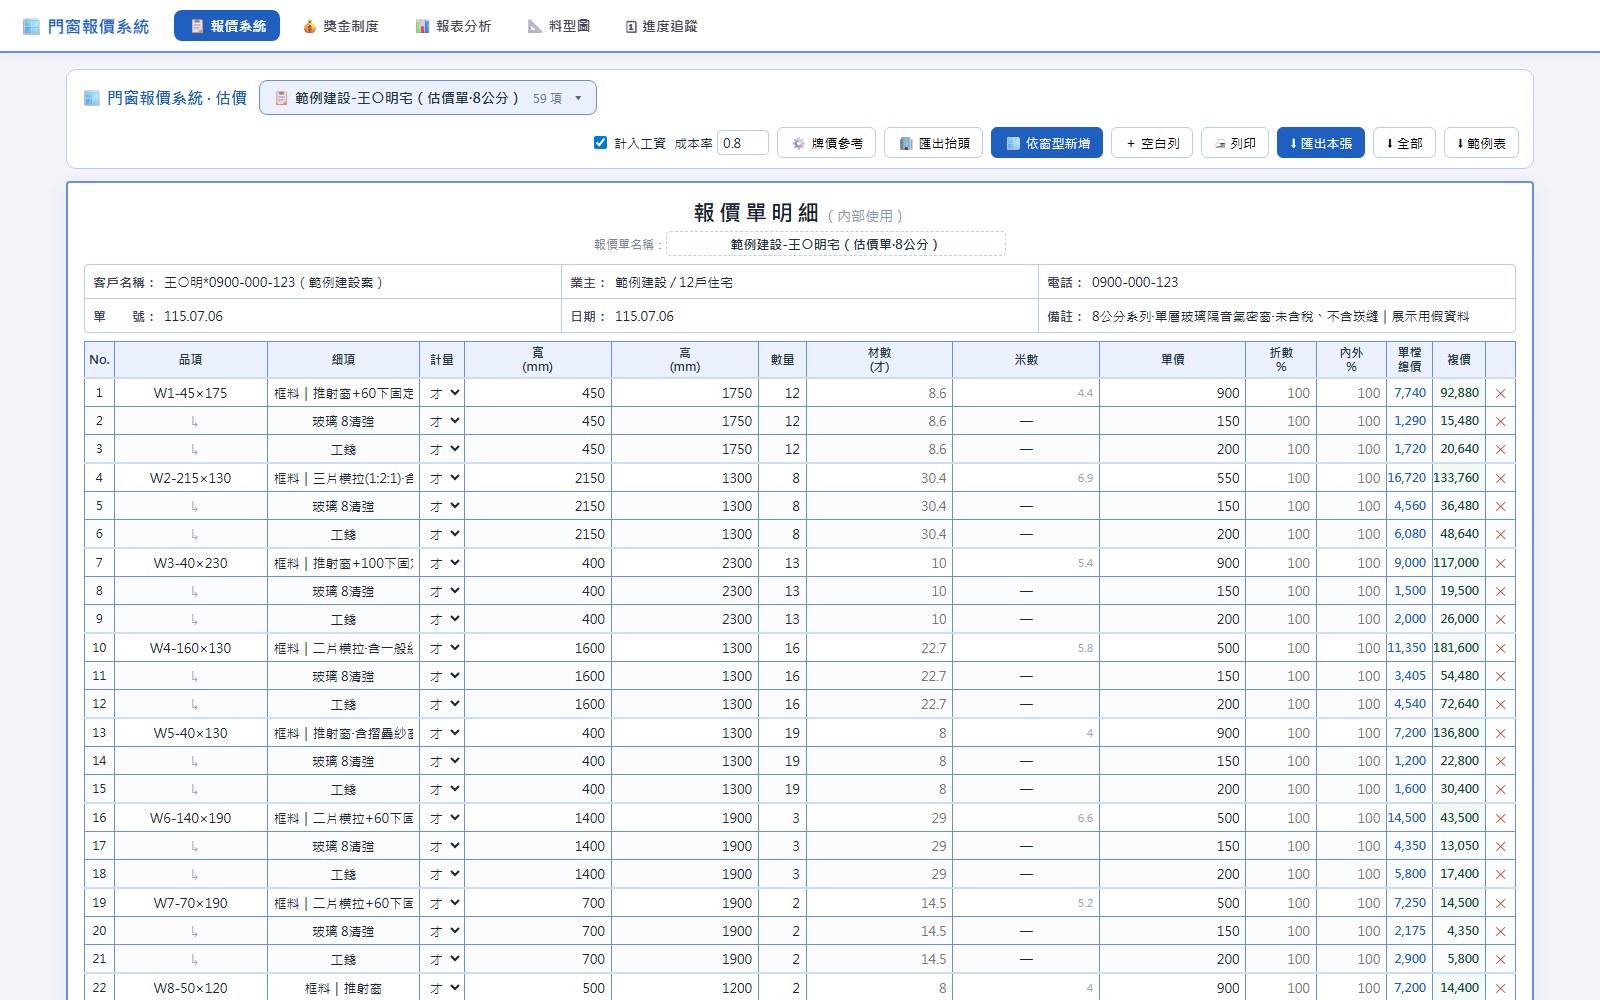Viewport: 1600px width, 1000px height.
Task: Open 計量 unit dropdown in row 1
Action: [x=443, y=393]
